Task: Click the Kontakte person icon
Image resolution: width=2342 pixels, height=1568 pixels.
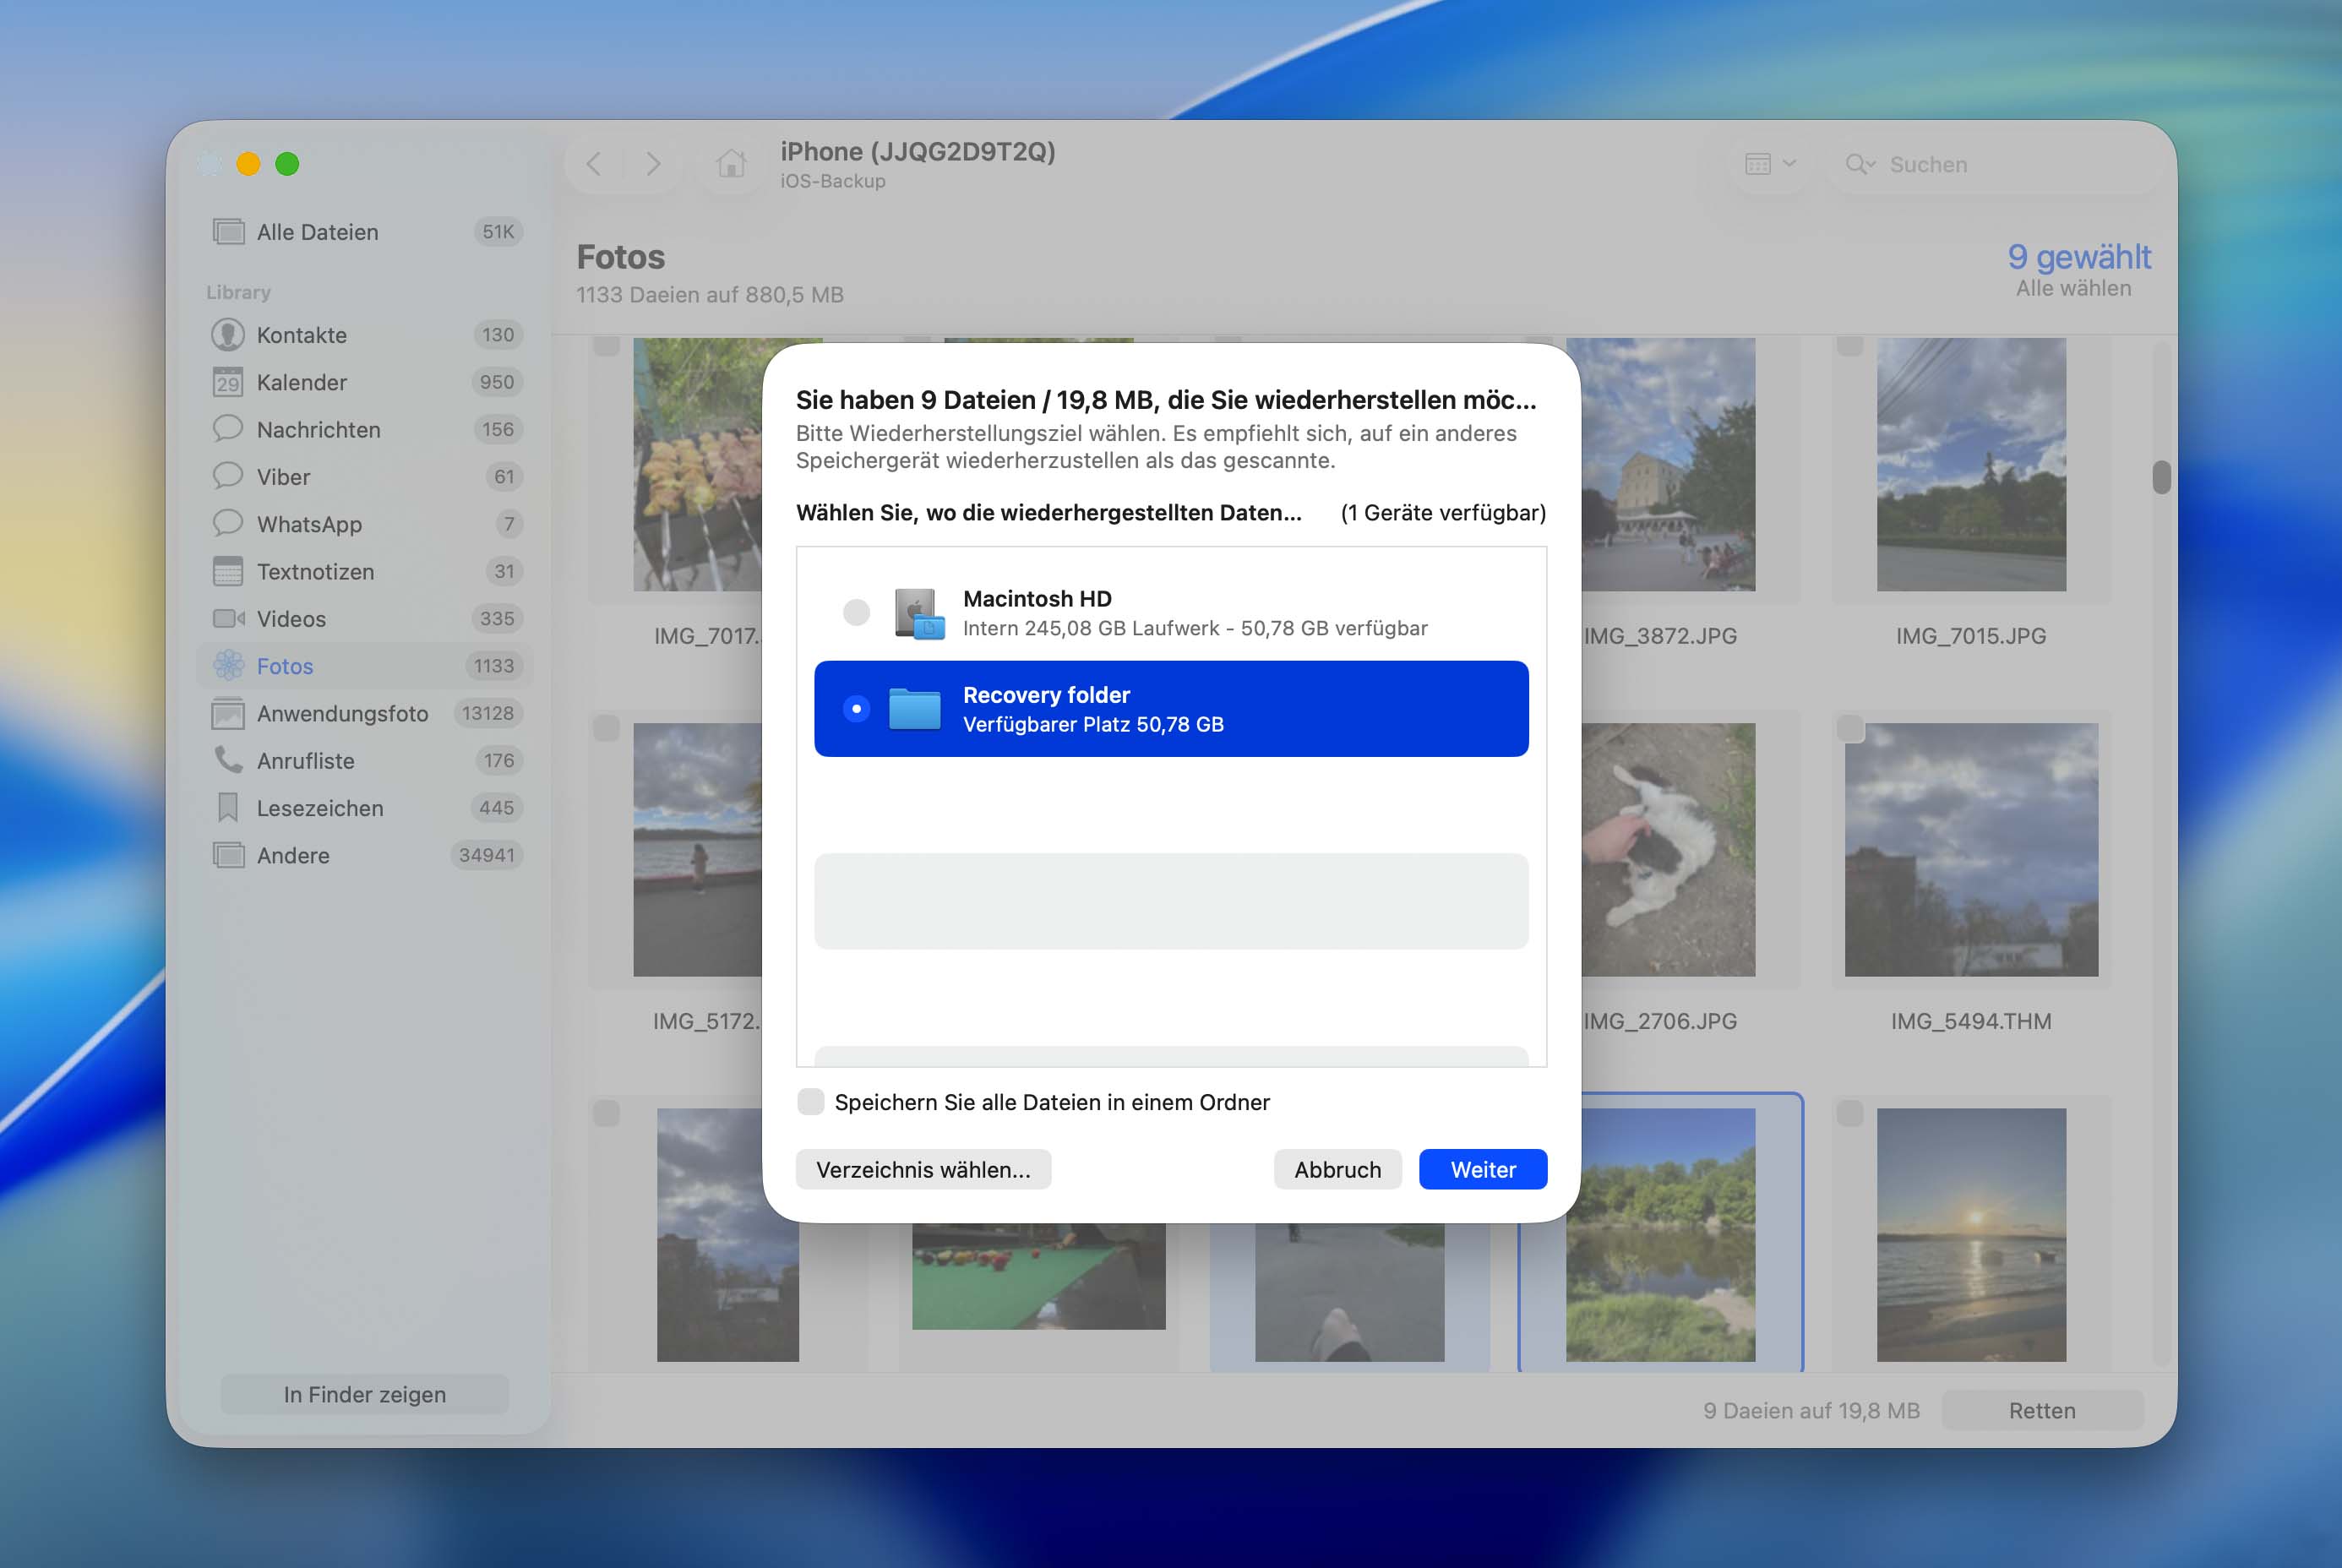Action: (228, 335)
